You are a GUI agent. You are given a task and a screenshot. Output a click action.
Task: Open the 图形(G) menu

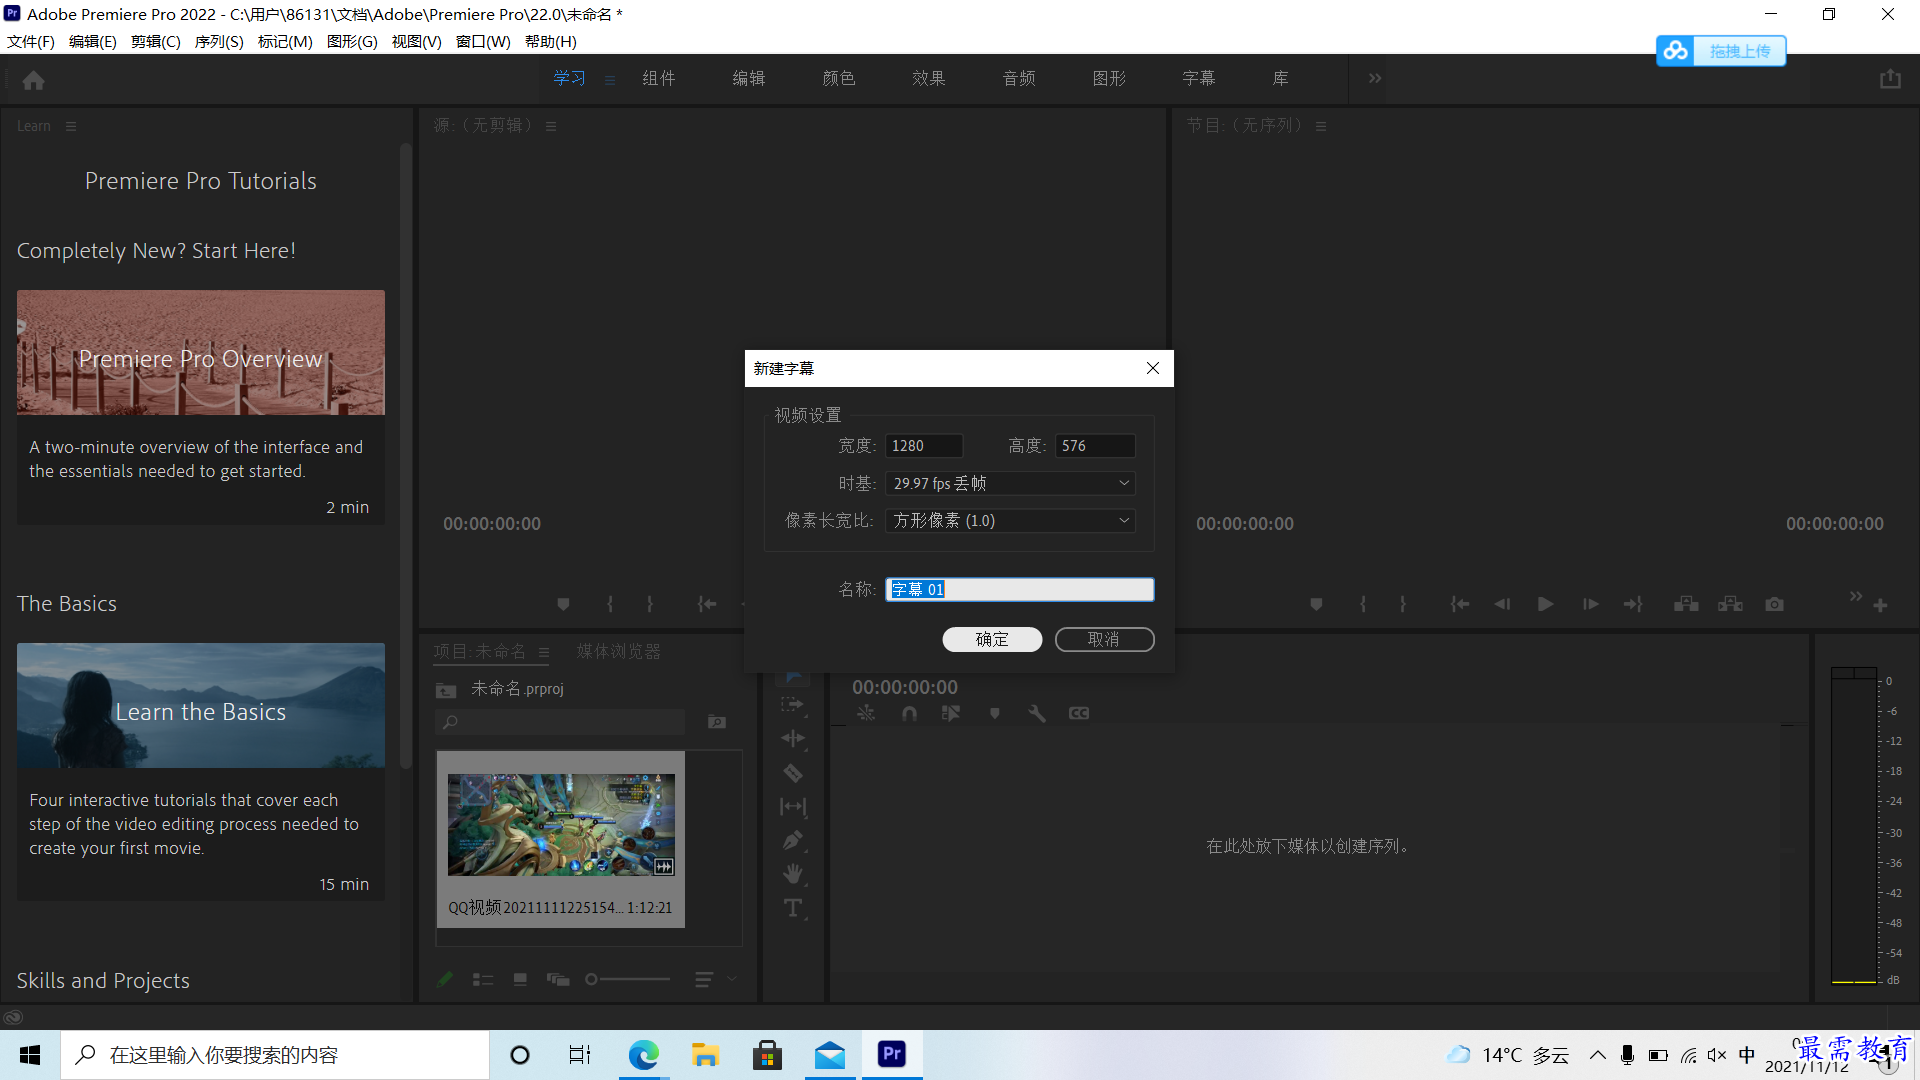pos(352,41)
